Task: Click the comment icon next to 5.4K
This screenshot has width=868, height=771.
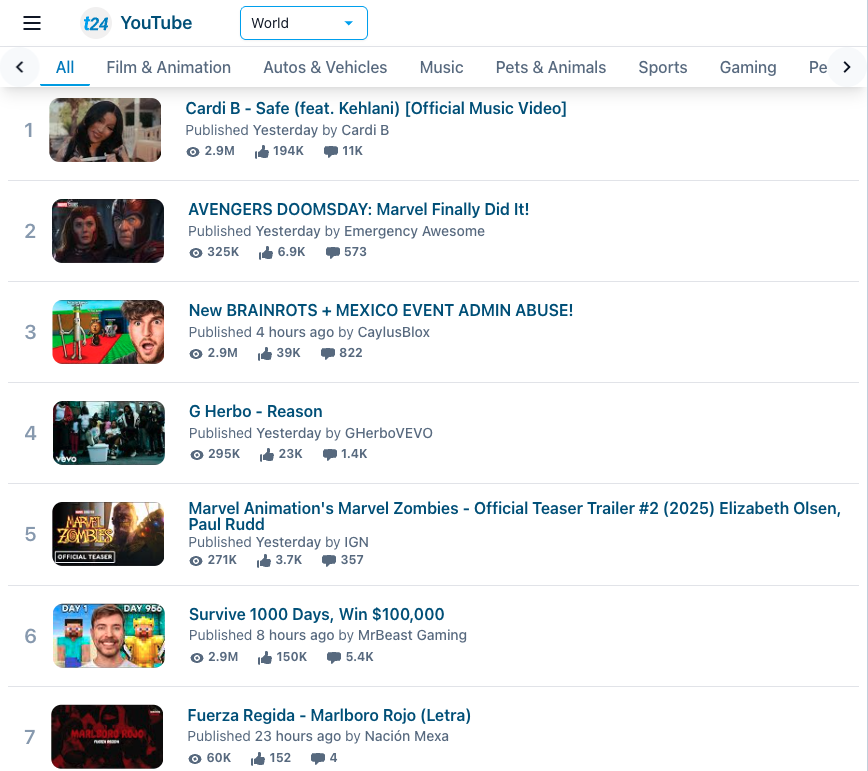Action: [334, 658]
